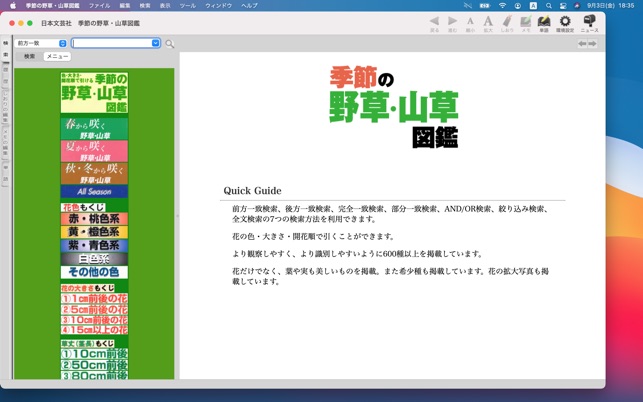Click the 戻る back arrow toolbar icon

tap(434, 21)
